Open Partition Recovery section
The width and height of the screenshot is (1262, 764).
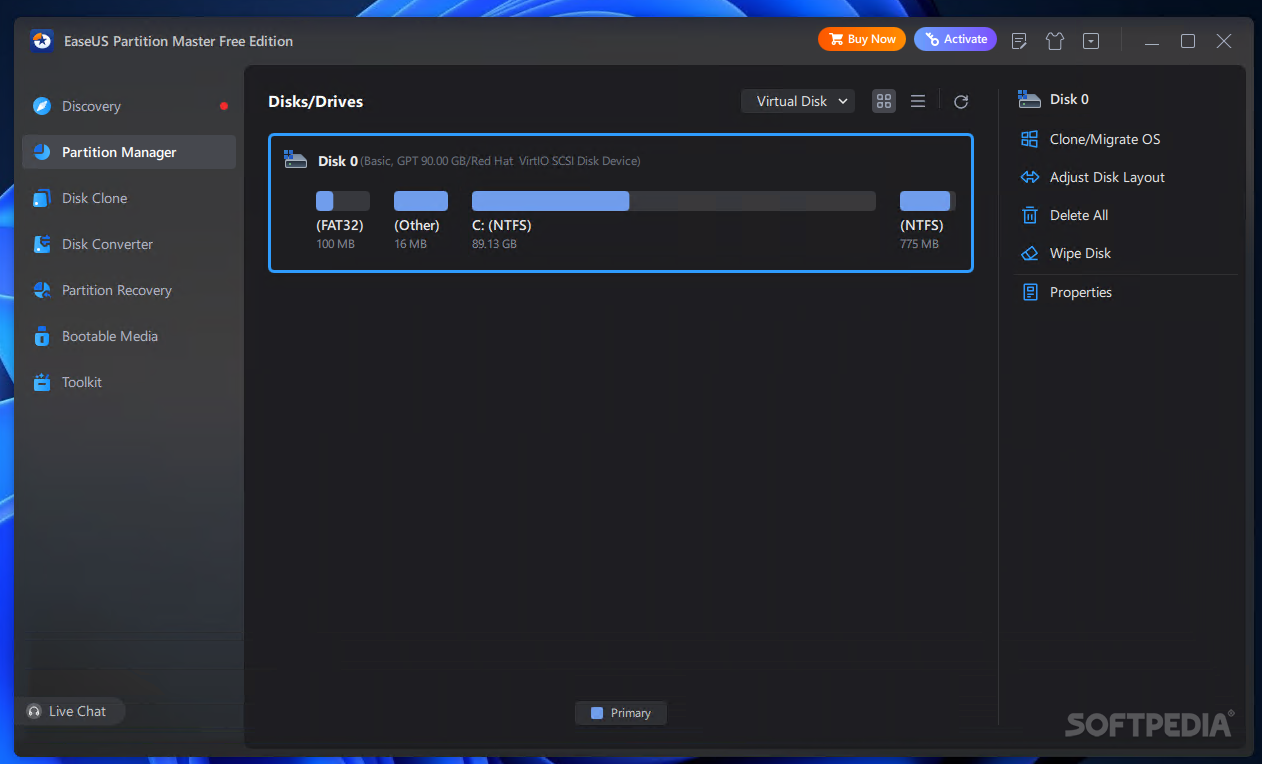point(129,290)
